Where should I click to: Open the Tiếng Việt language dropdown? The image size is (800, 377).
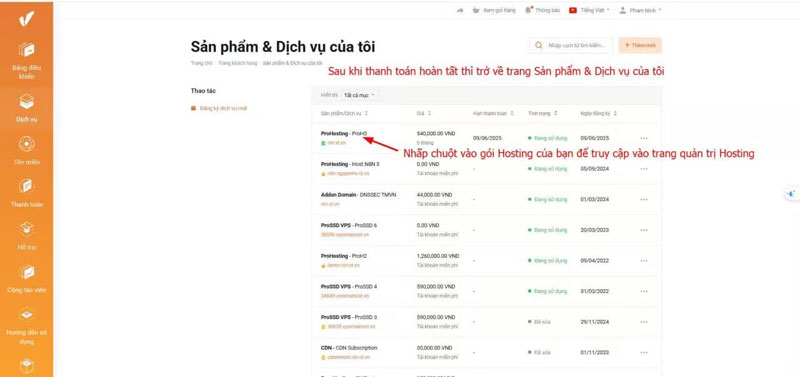(595, 10)
